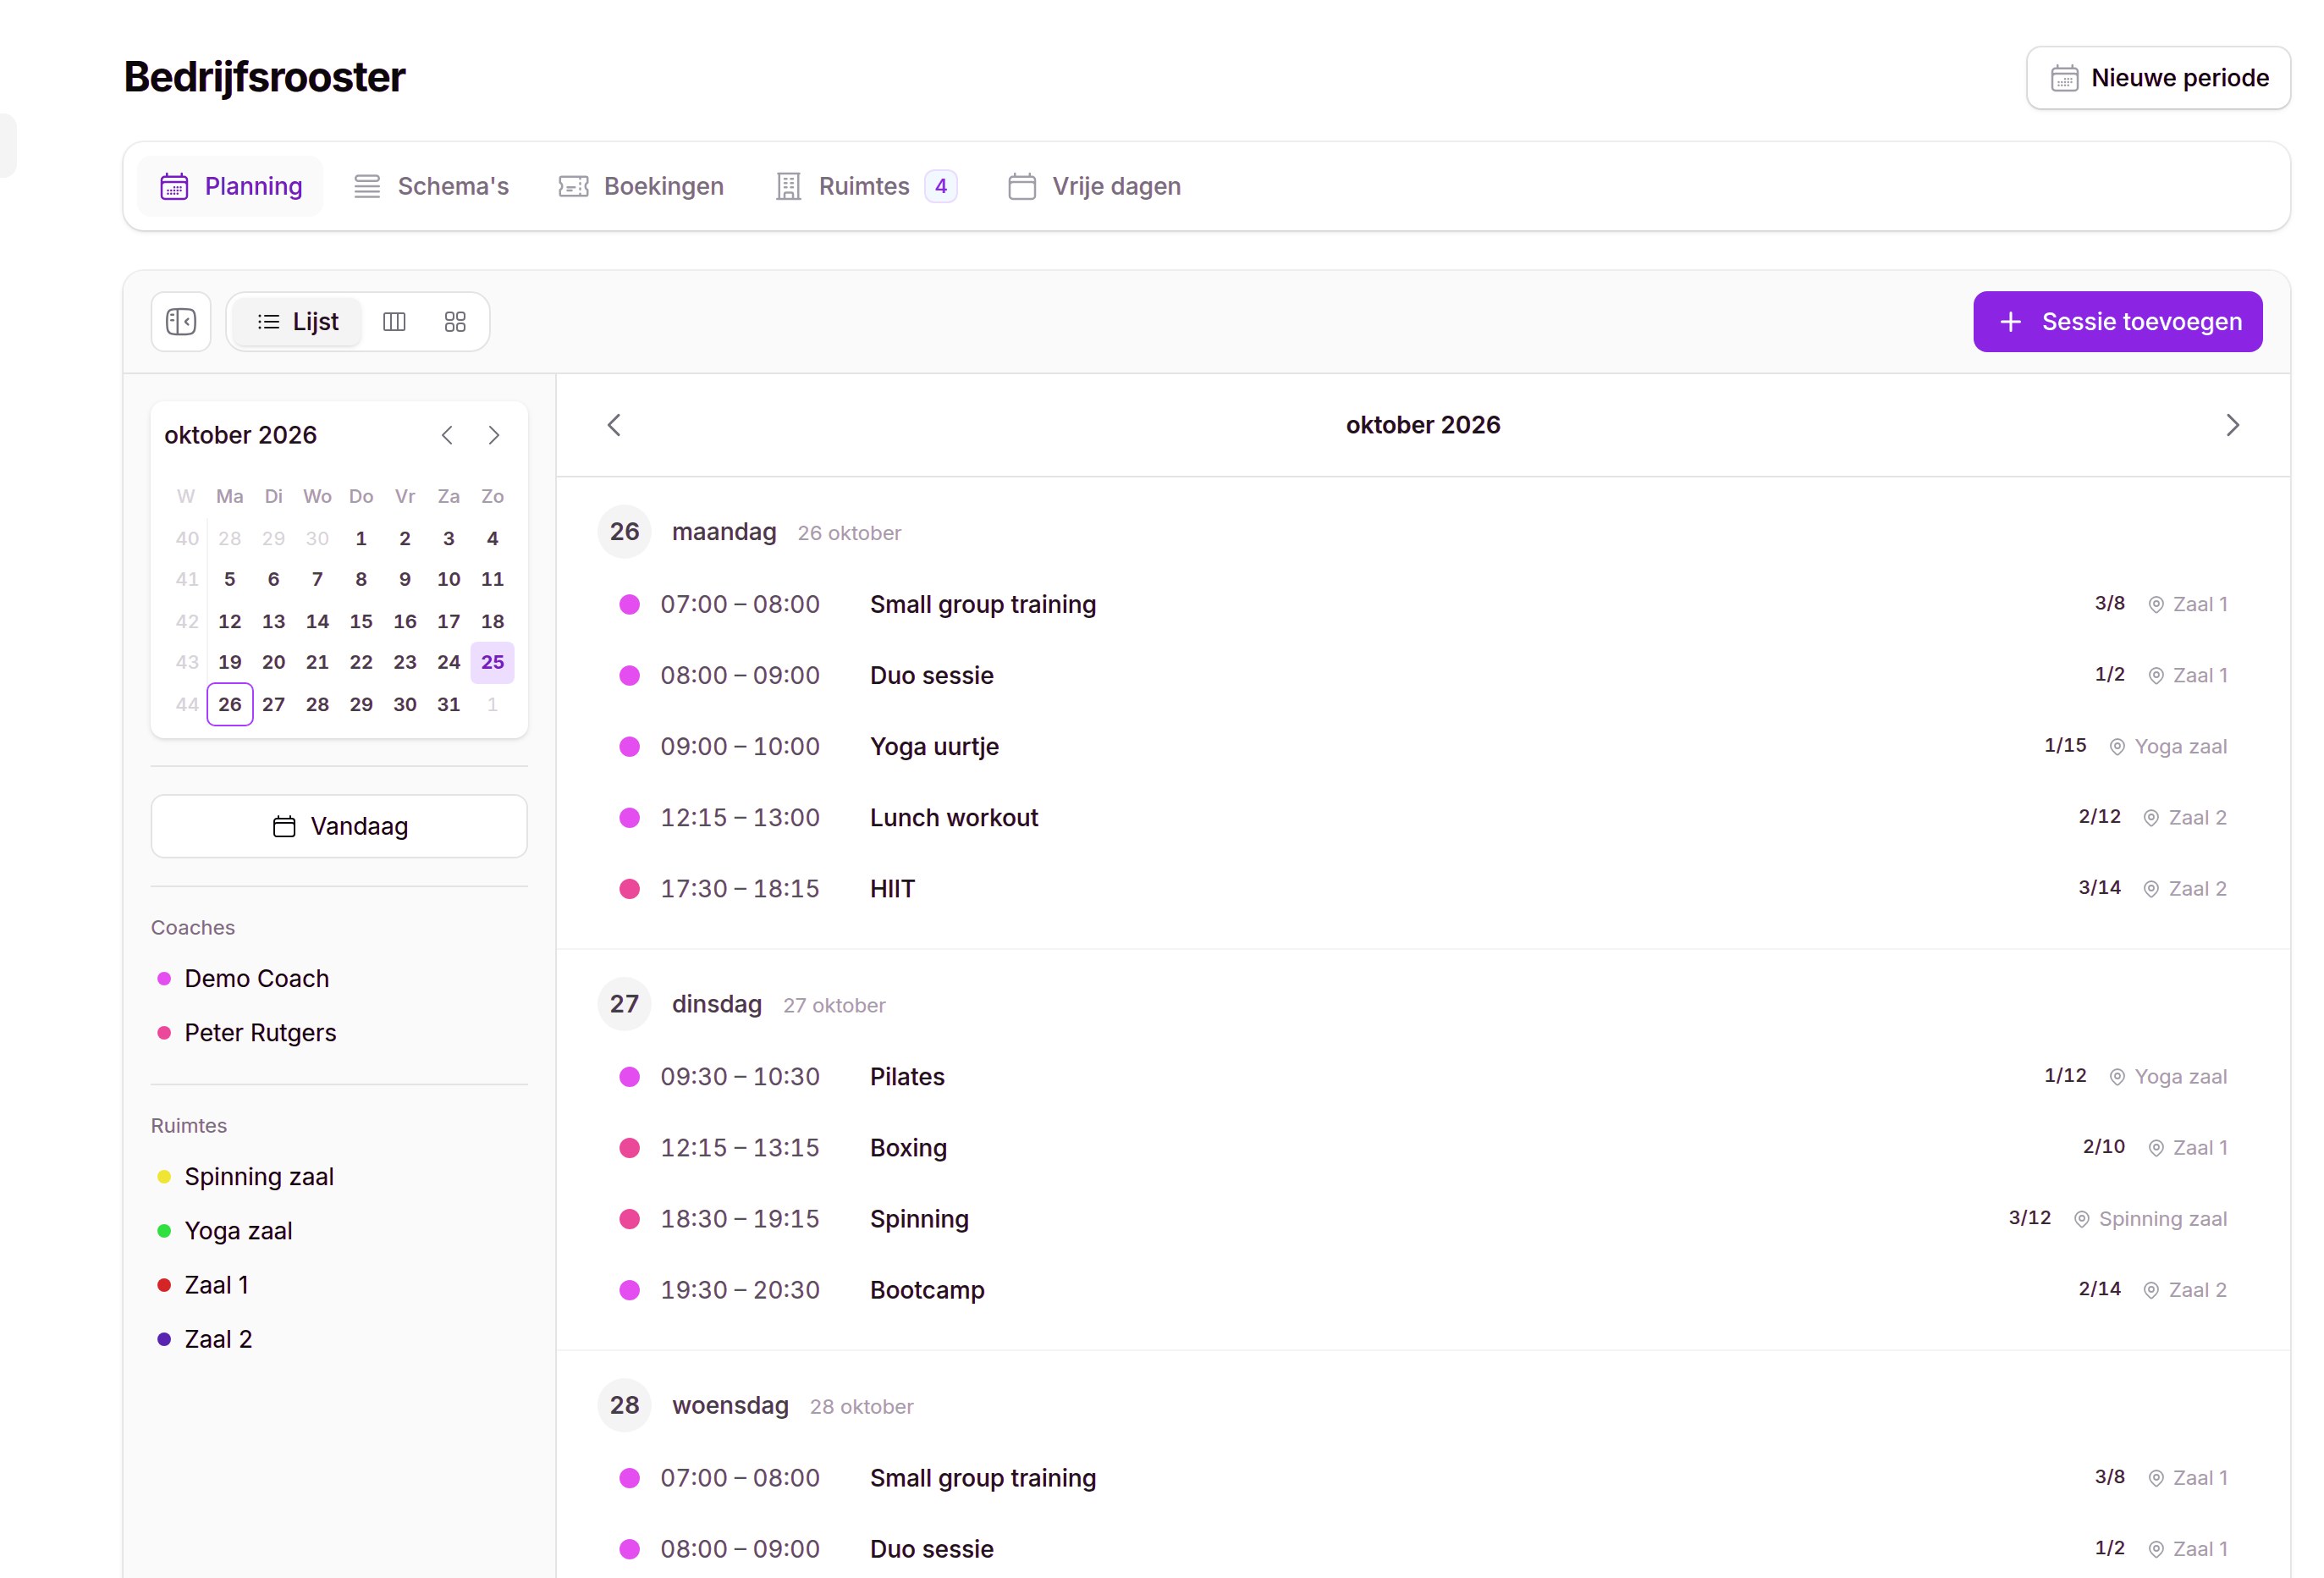Viewport: 2324px width, 1578px height.
Task: Open the Boekingen tab
Action: [x=641, y=186]
